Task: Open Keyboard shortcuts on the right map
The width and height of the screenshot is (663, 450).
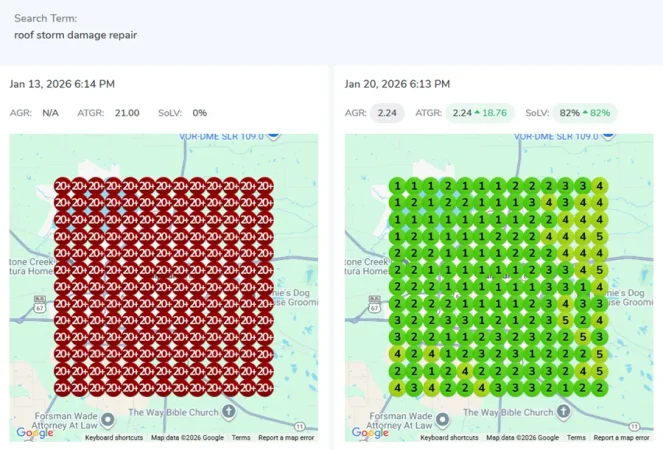Action: click(x=449, y=438)
